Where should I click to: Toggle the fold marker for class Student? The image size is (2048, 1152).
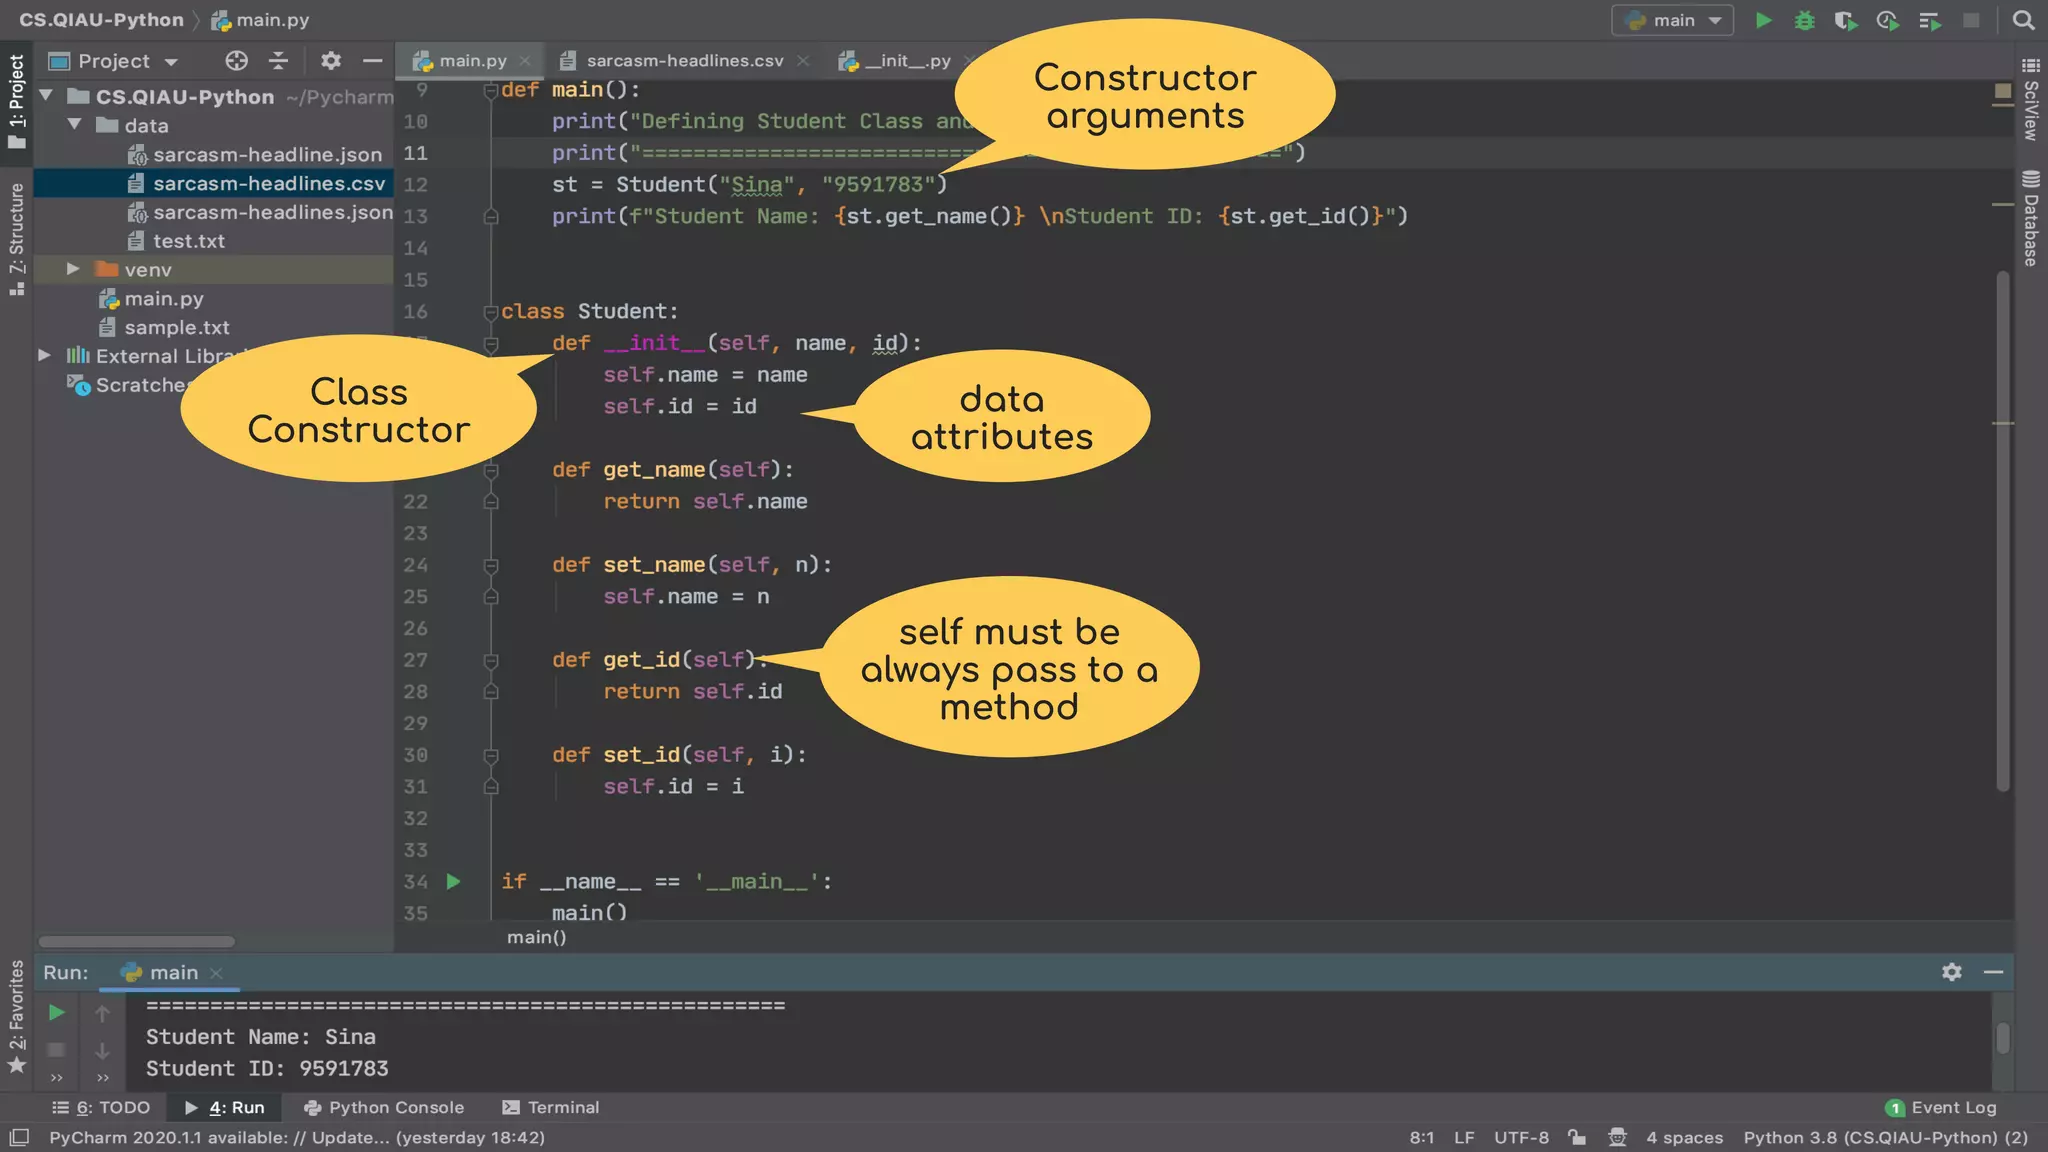pos(491,312)
